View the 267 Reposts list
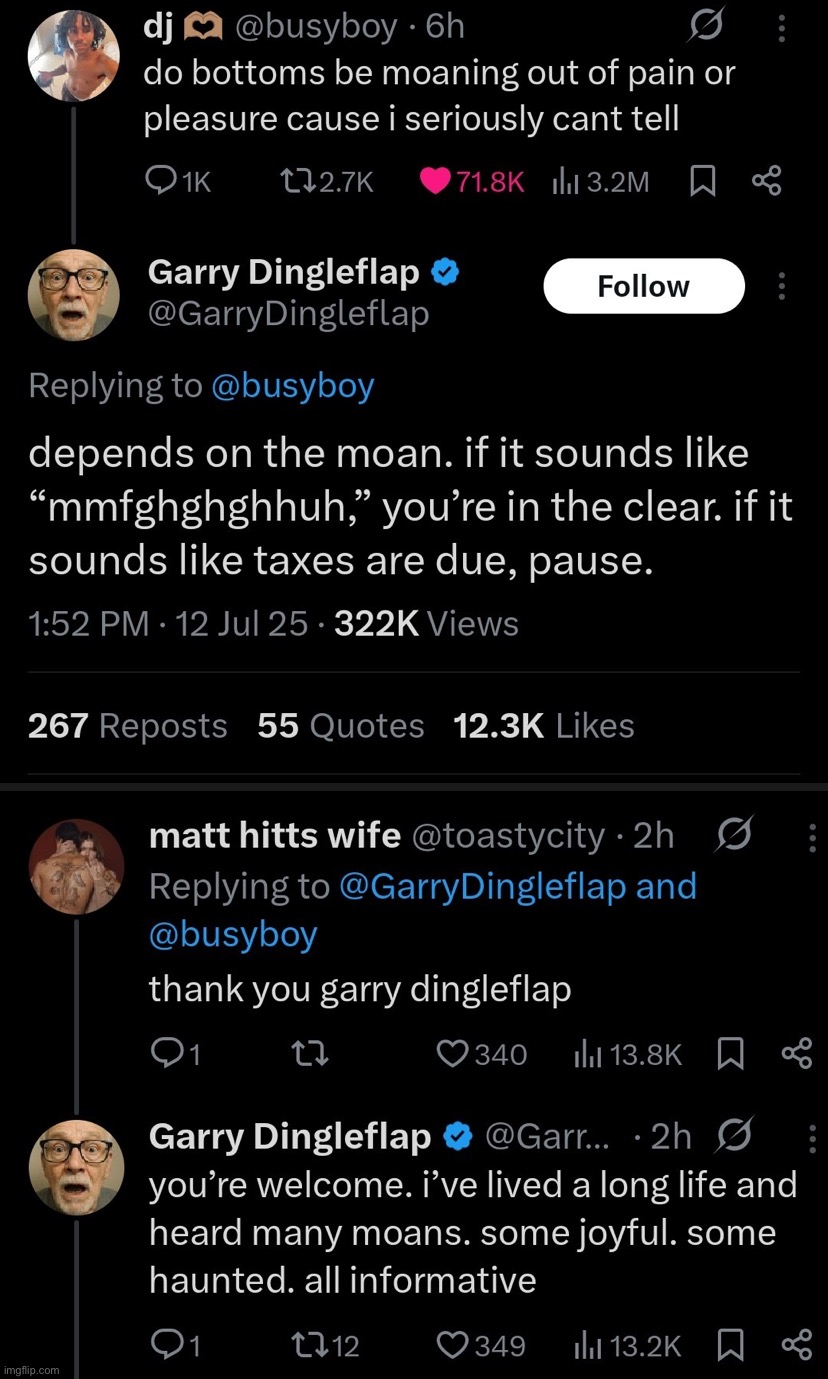Image resolution: width=828 pixels, height=1379 pixels. 128,725
